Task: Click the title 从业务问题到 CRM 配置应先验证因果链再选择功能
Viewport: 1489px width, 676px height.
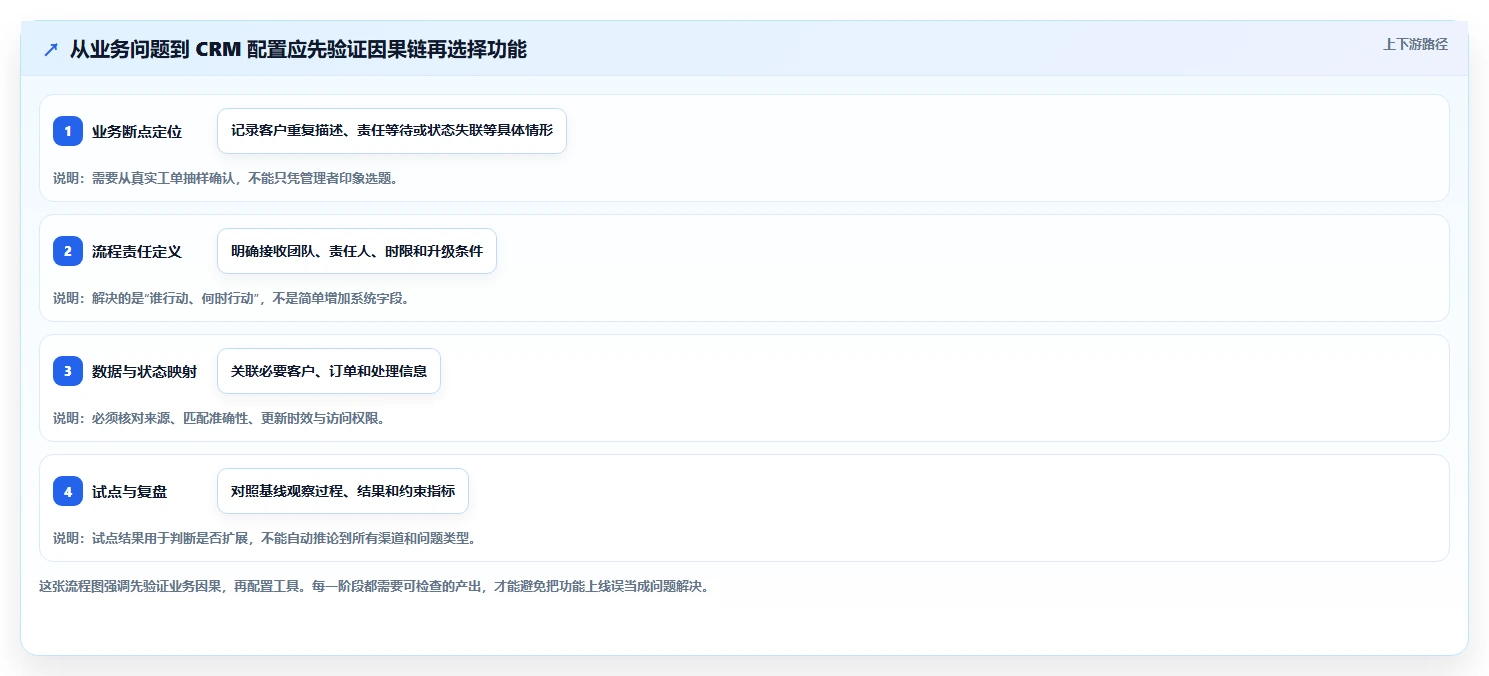Action: point(298,49)
